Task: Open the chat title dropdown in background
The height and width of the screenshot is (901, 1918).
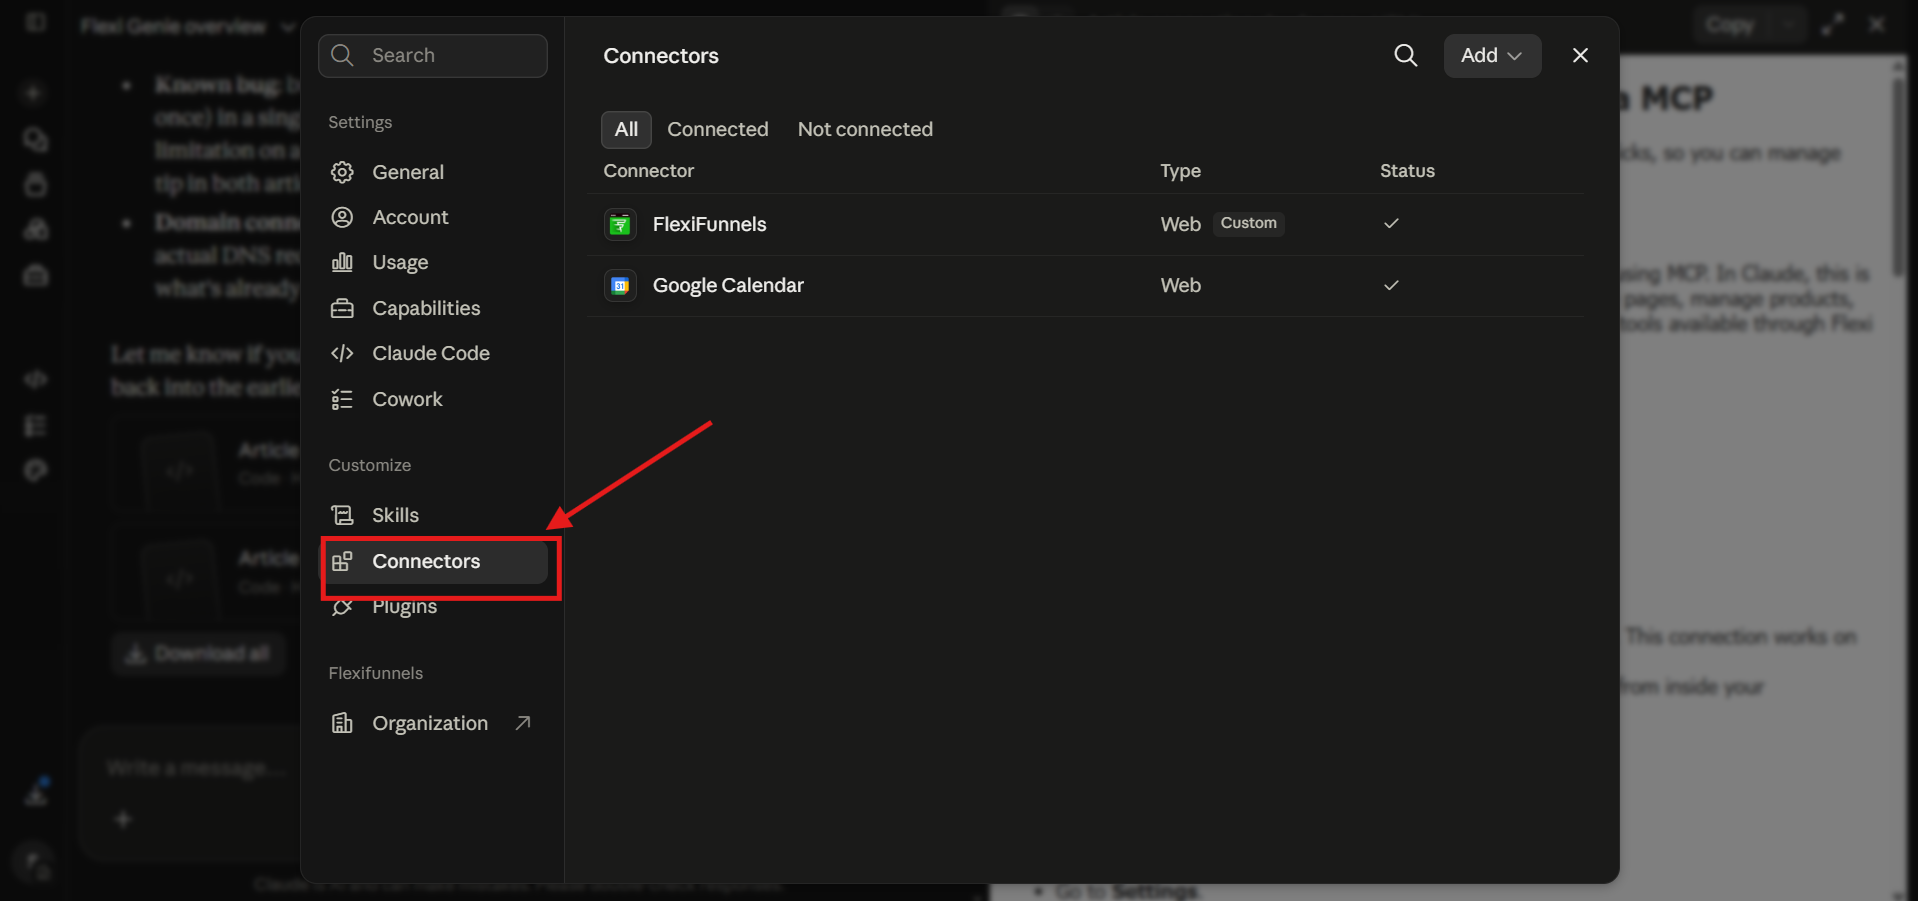Action: (288, 26)
